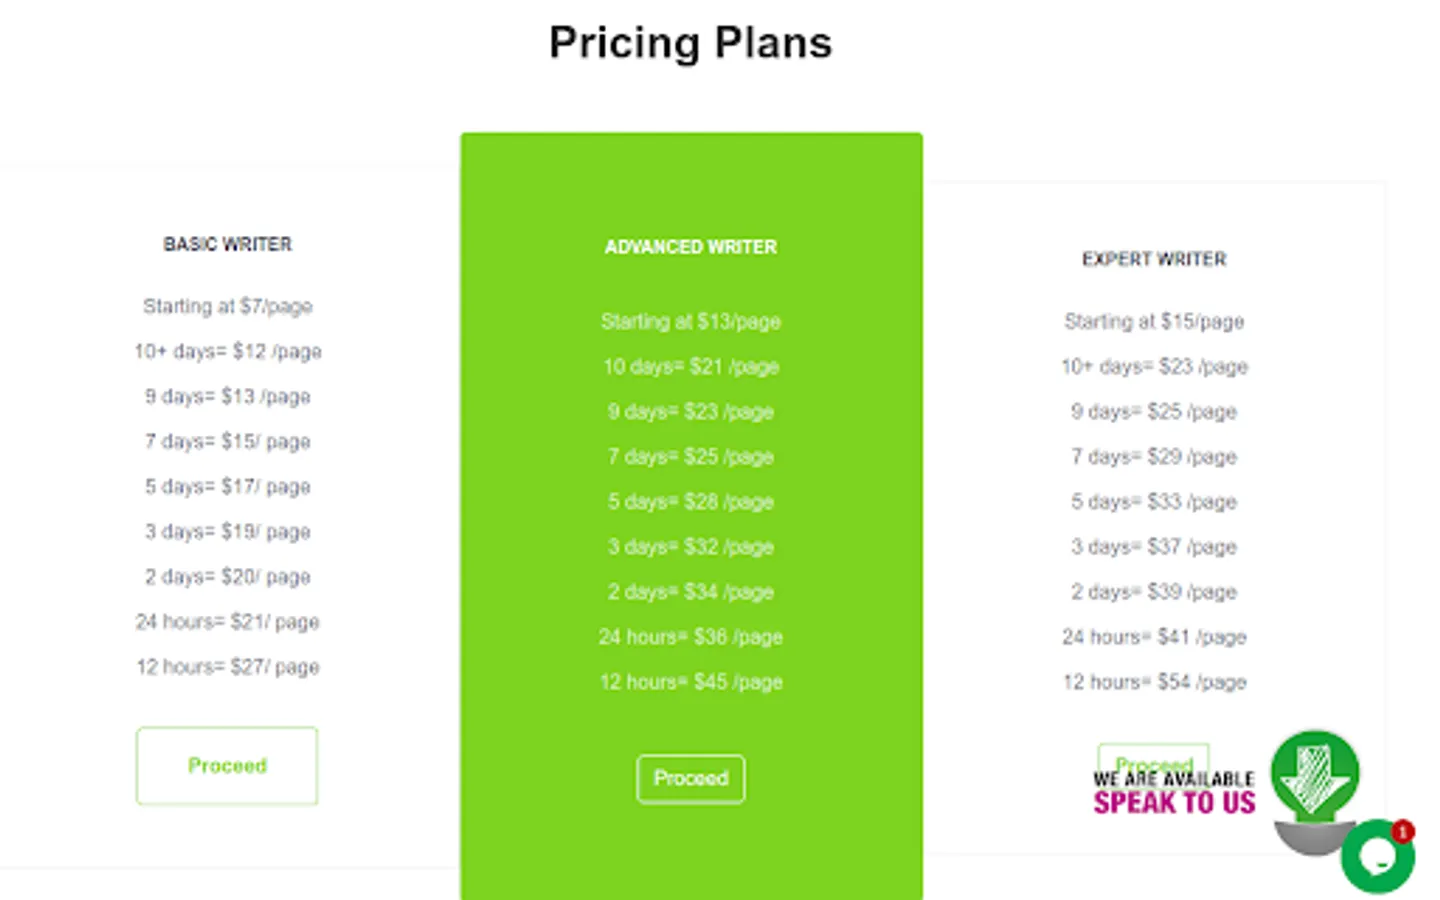
Task: Click the Speak To Us banner
Action: (x=1174, y=802)
